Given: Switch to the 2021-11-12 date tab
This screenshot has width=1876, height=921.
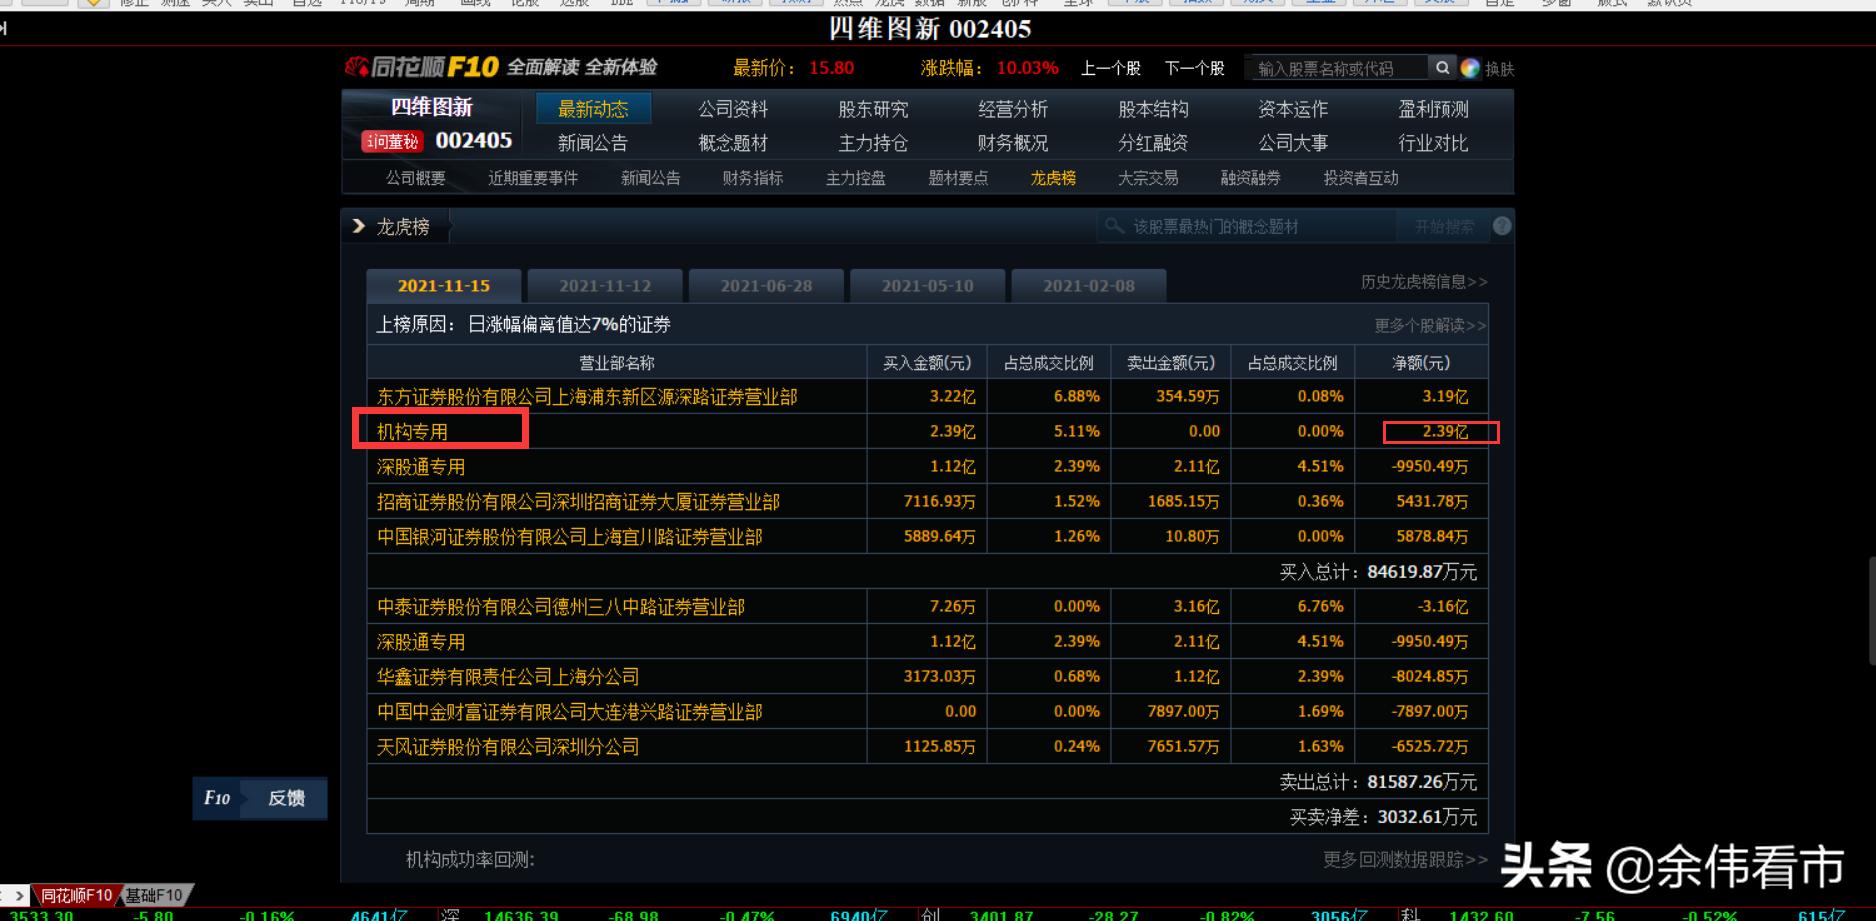Looking at the screenshot, I should click(x=605, y=286).
